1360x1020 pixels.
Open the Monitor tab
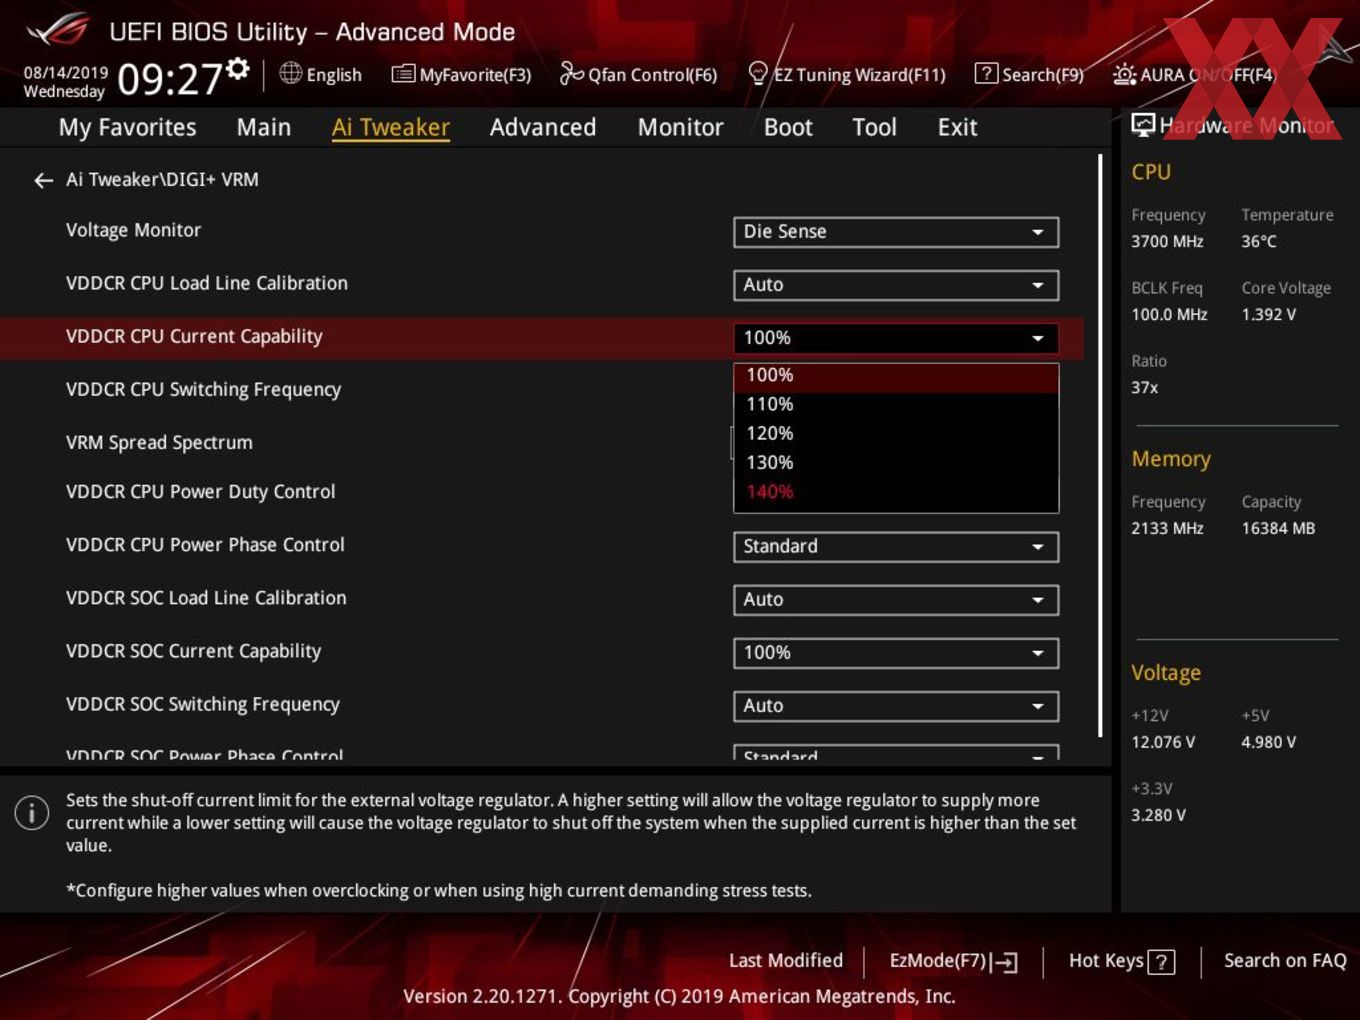[681, 128]
